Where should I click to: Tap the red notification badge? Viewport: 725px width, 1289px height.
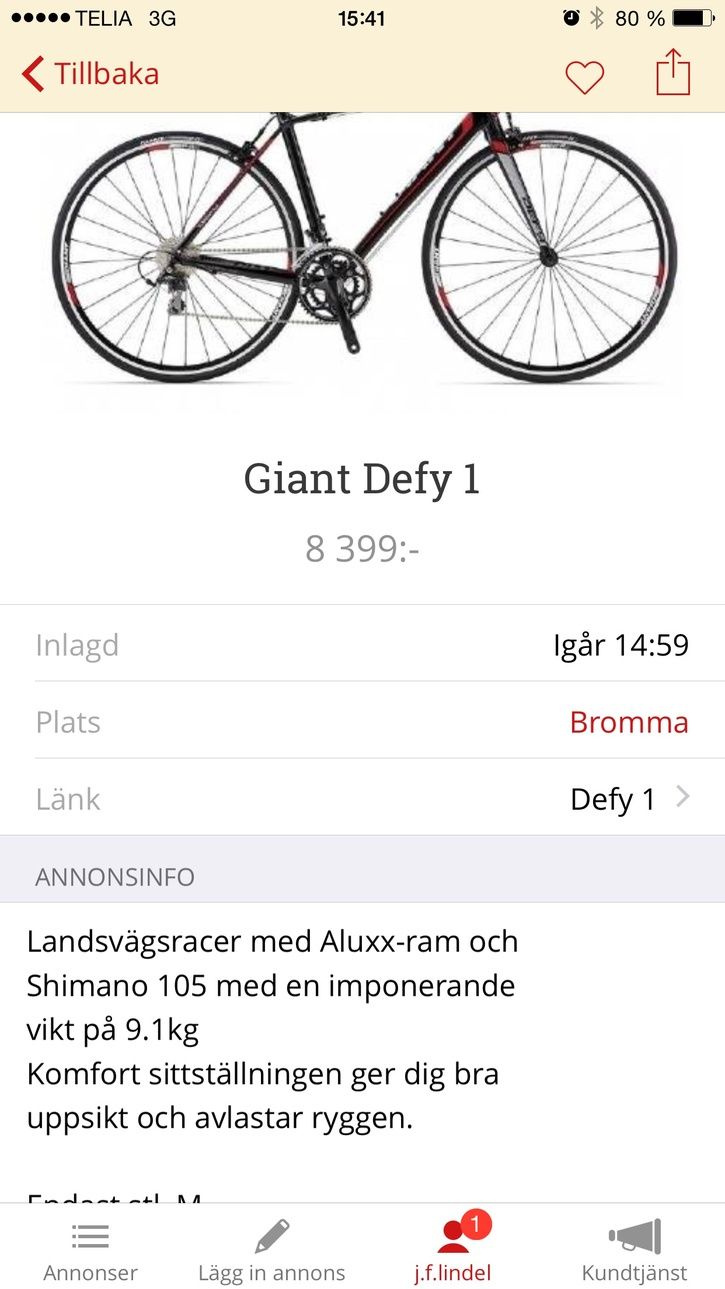[476, 1224]
